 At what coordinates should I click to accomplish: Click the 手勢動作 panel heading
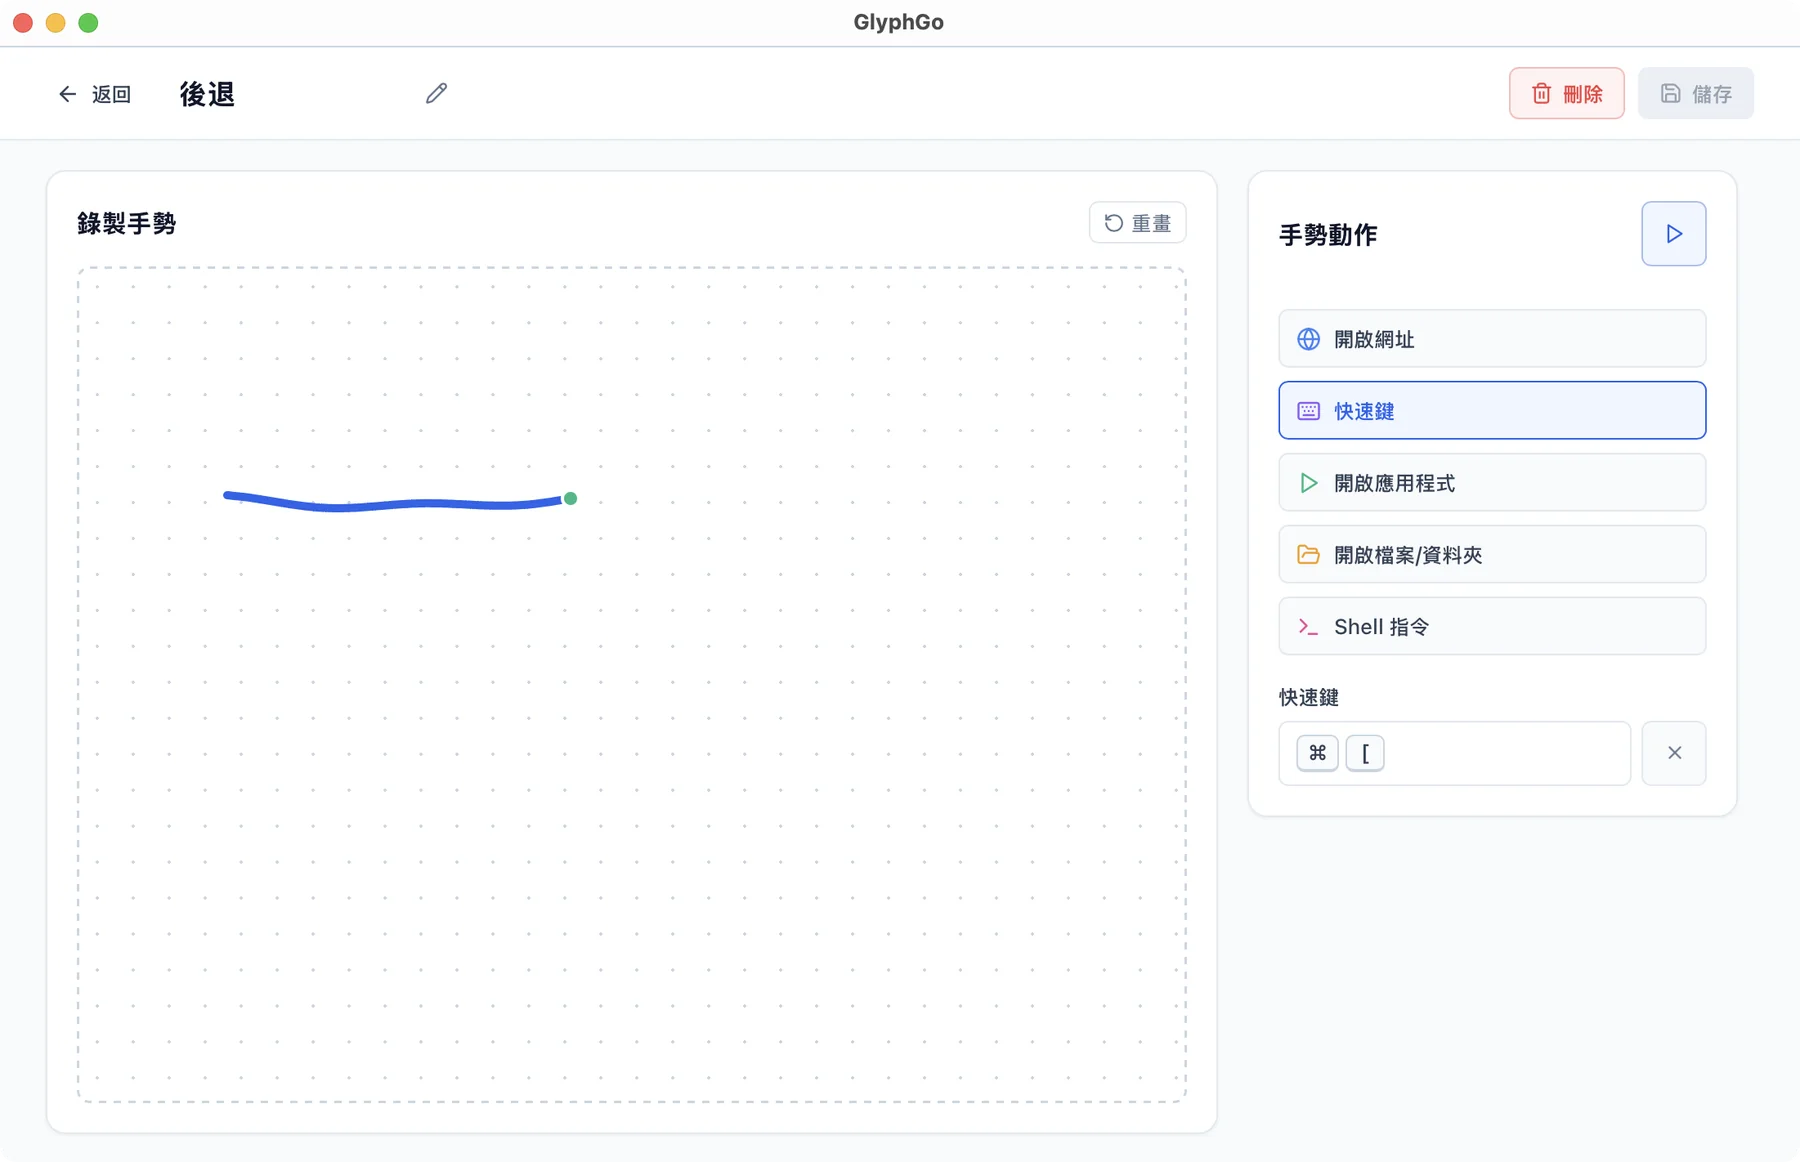[1328, 235]
